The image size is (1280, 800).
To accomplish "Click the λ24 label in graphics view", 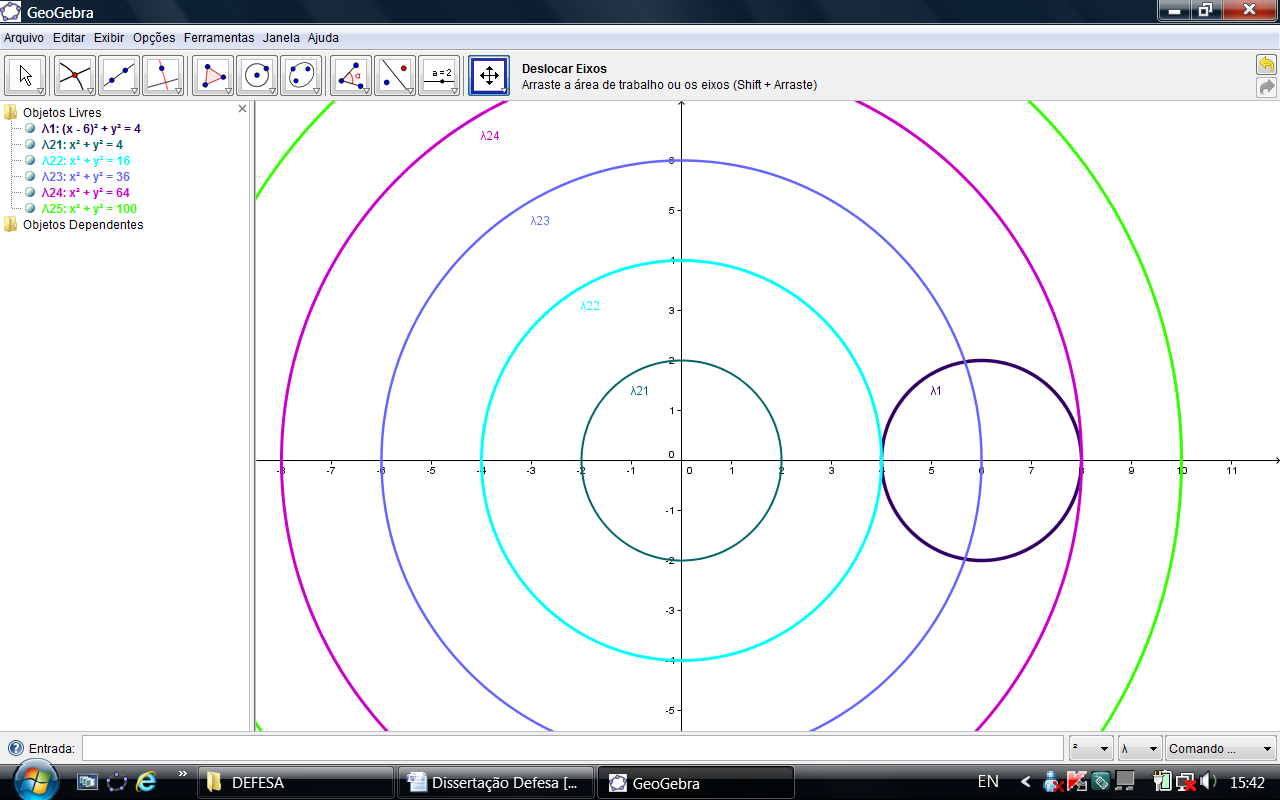I will pos(489,136).
